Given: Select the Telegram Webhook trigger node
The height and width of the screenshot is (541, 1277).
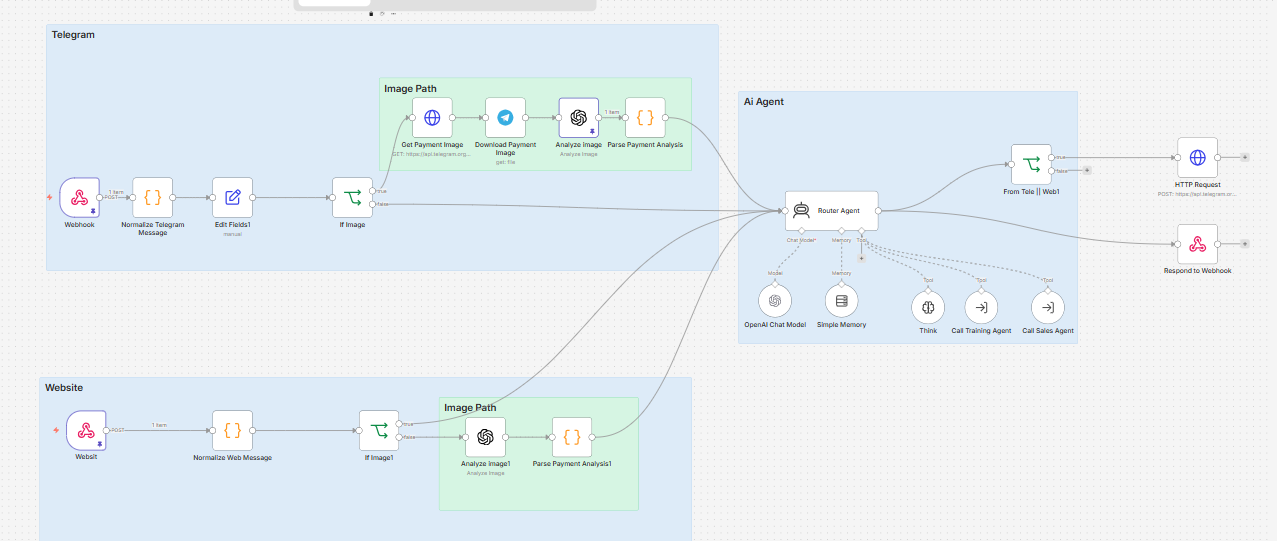Looking at the screenshot, I should tap(80, 197).
